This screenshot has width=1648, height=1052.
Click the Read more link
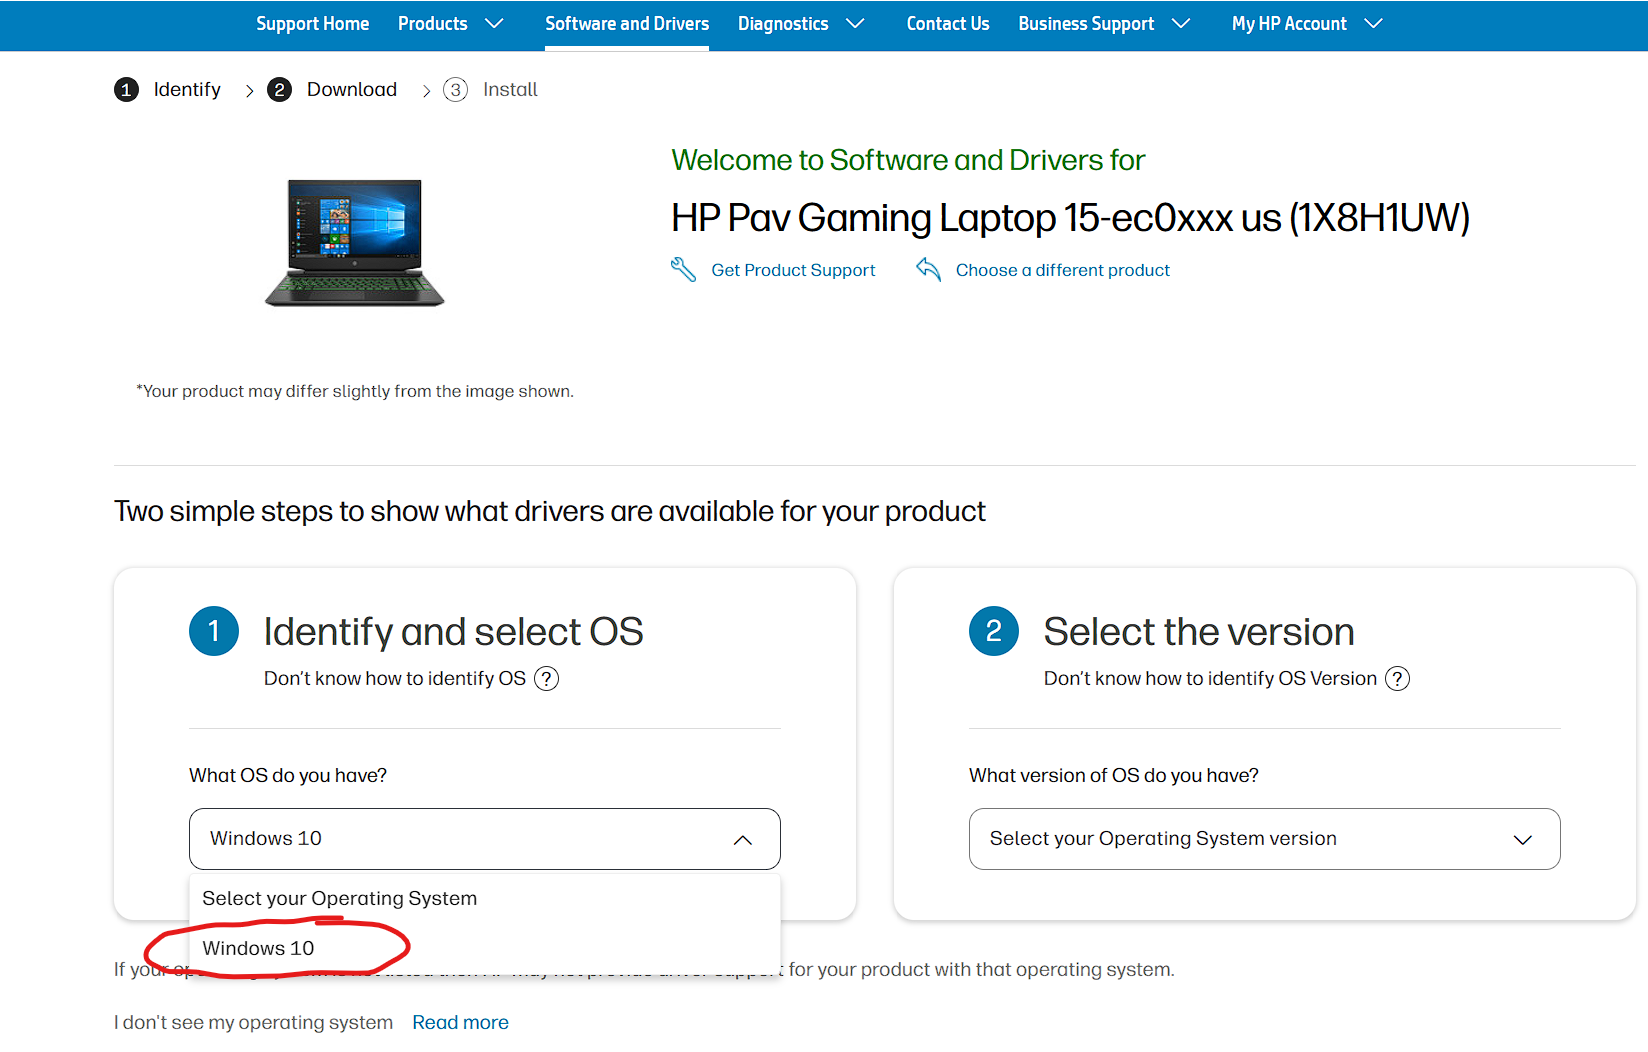[x=460, y=1022]
